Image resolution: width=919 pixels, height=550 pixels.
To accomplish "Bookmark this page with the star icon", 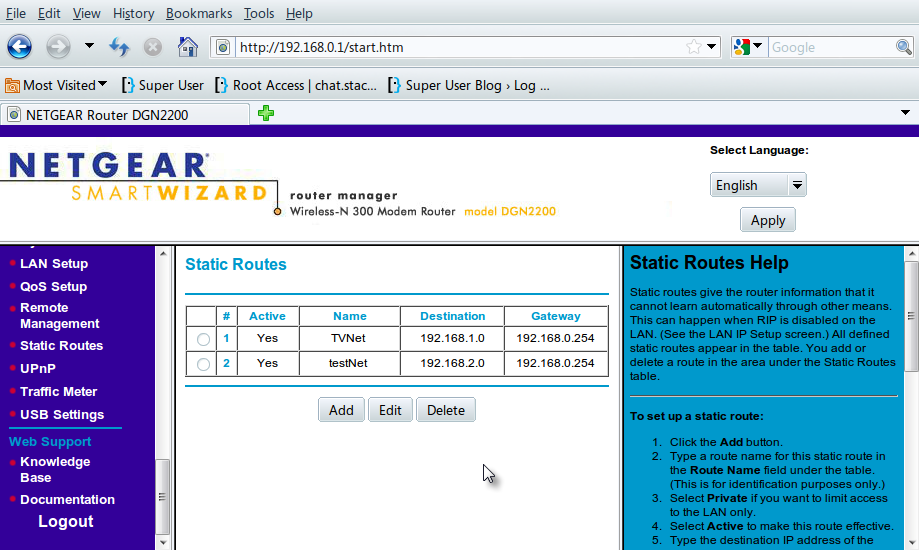I will click(693, 47).
